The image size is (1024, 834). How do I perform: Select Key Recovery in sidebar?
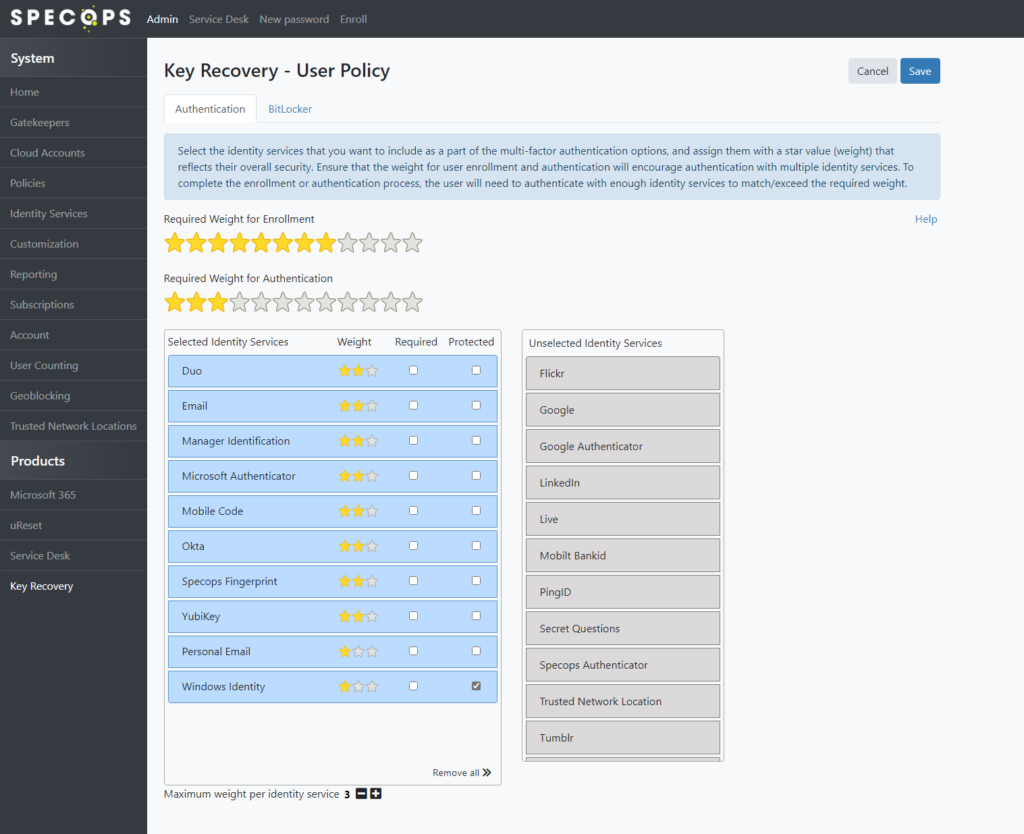(x=73, y=586)
